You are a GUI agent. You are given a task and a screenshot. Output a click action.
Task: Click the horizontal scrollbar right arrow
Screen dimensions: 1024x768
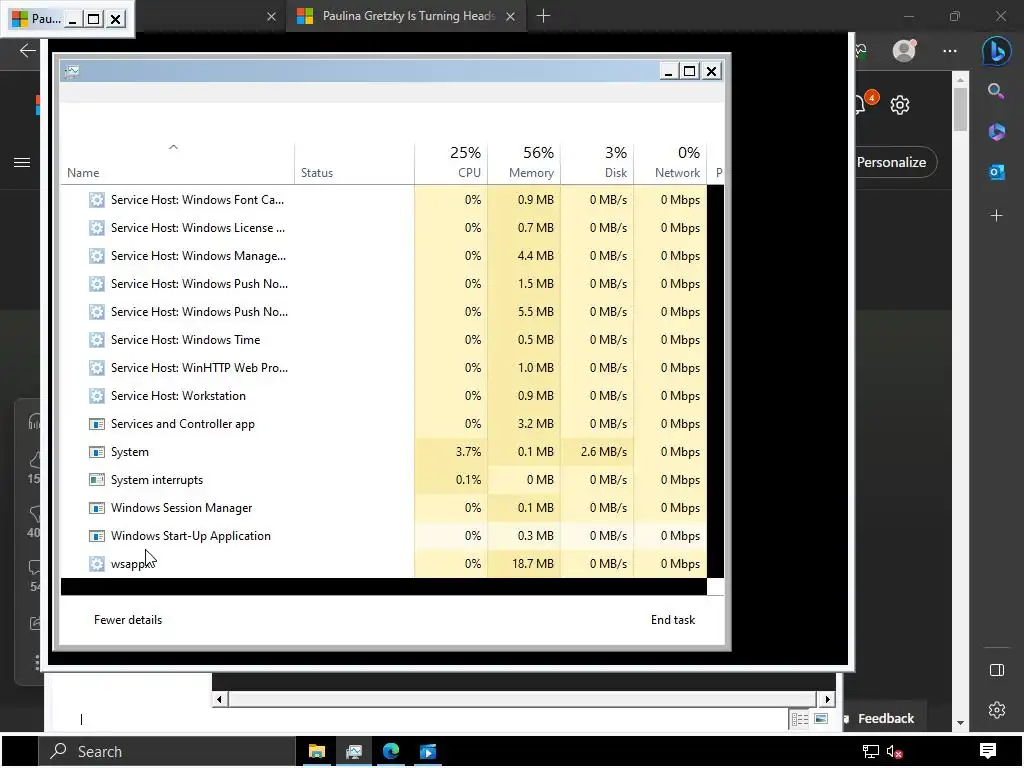click(x=827, y=699)
